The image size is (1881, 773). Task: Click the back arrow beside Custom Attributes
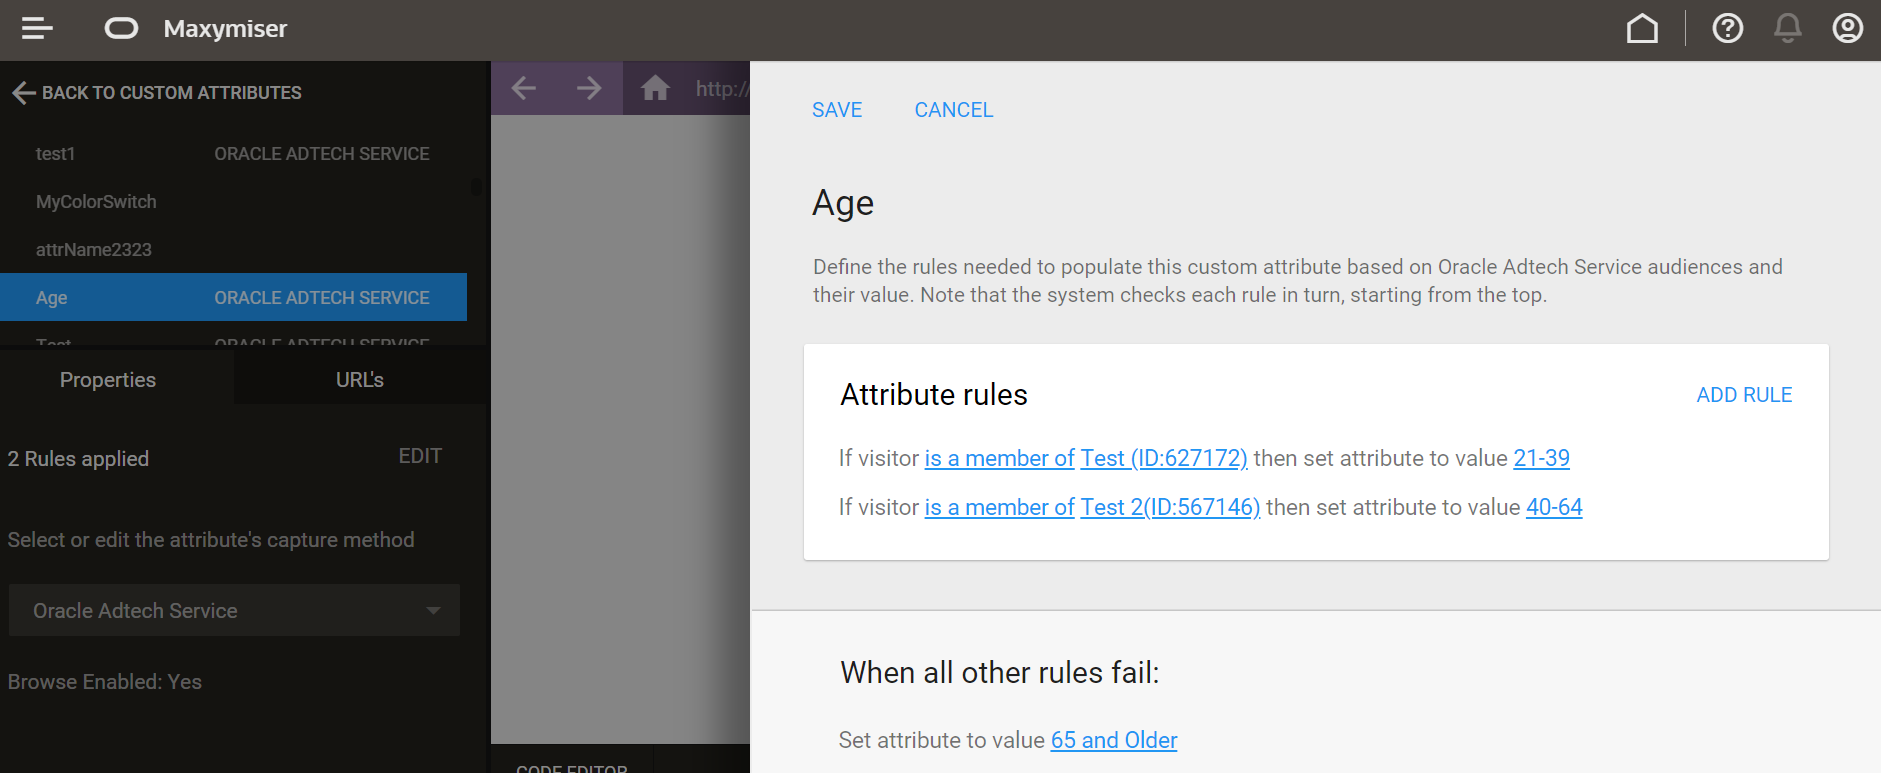24,93
